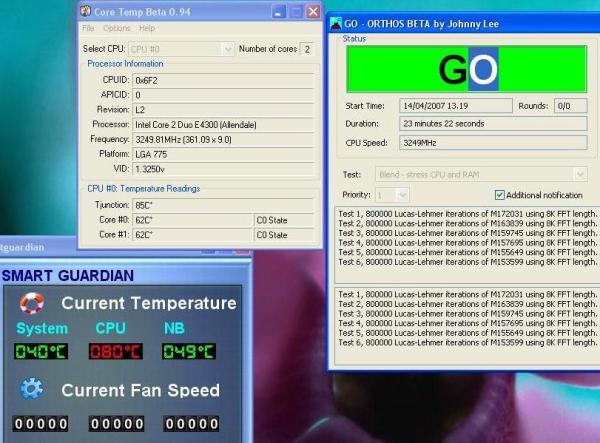The width and height of the screenshot is (600, 443).
Task: Click Test 3 M159745 line in lower log
Action: pyautogui.click(x=468, y=314)
